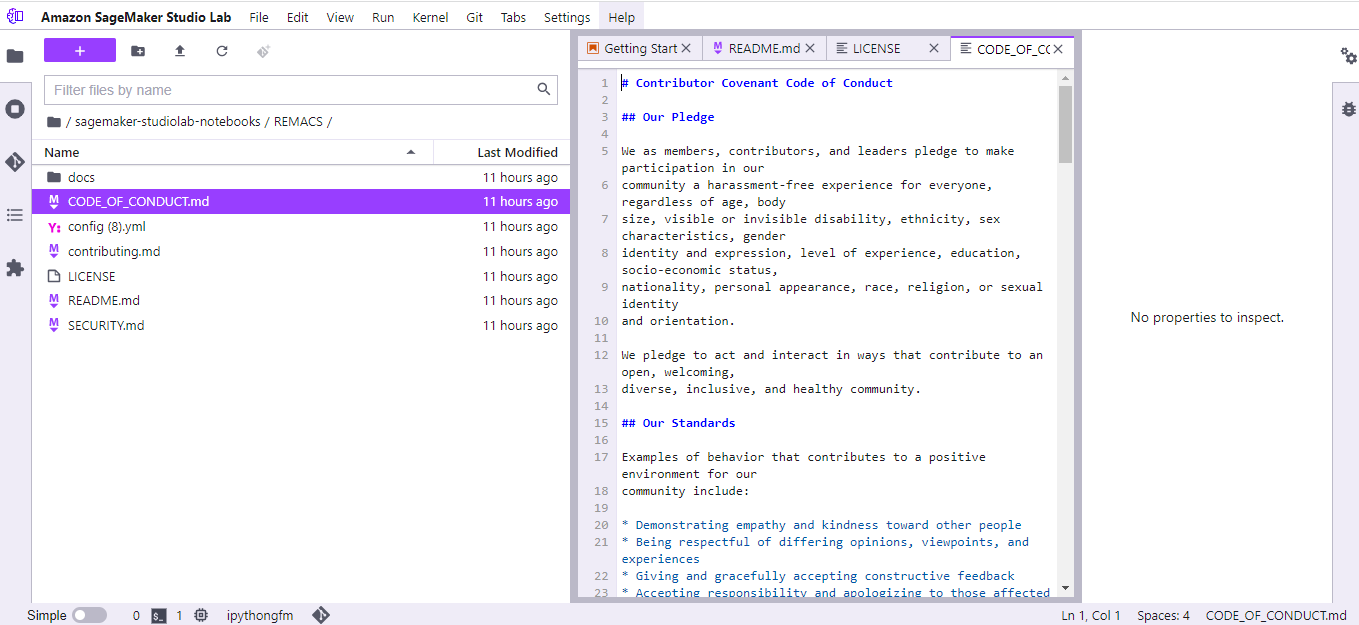The height and width of the screenshot is (625, 1359).
Task: Select contributing.md file
Action: [x=301, y=252]
